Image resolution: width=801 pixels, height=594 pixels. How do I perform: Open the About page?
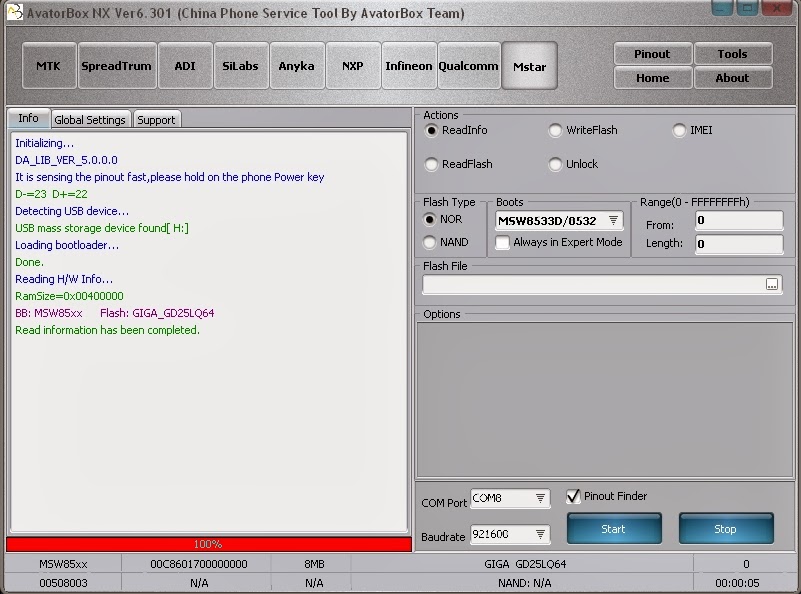[x=733, y=78]
